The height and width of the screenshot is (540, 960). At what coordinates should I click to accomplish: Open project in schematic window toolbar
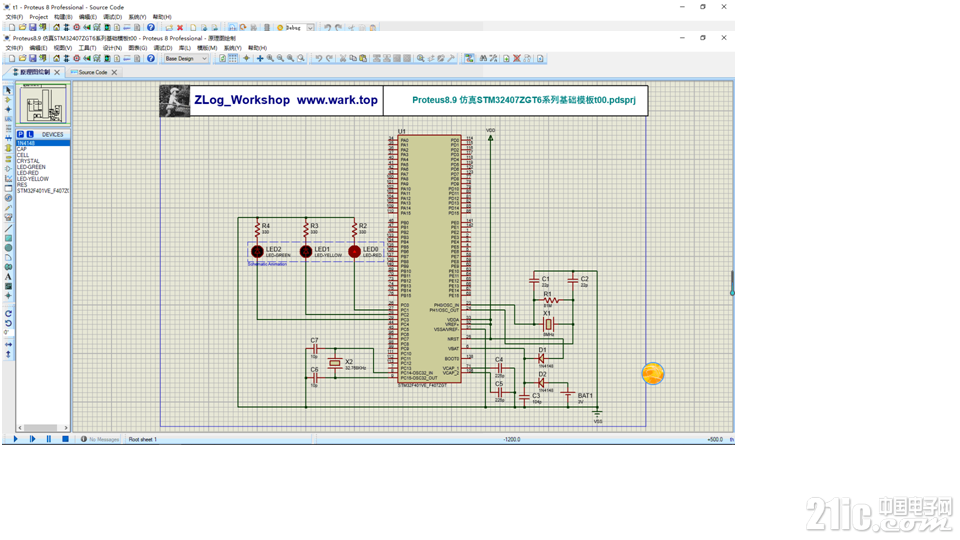click(x=22, y=58)
